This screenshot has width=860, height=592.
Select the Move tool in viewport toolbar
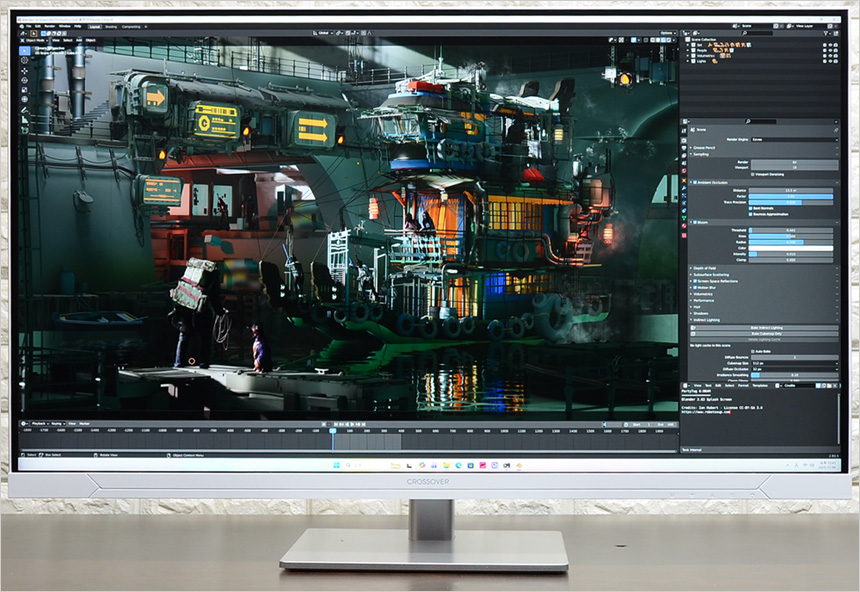point(25,72)
